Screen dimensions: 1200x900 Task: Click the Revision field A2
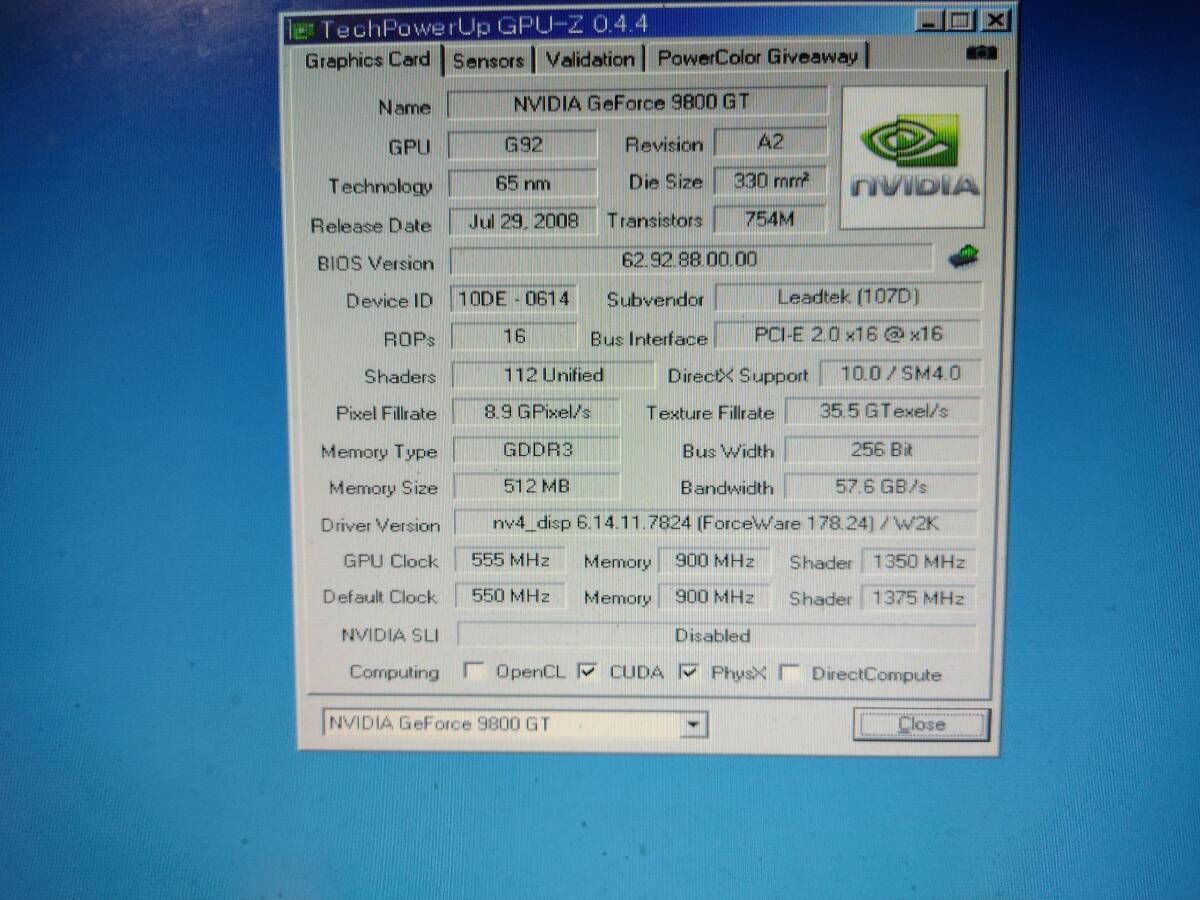[x=771, y=142]
